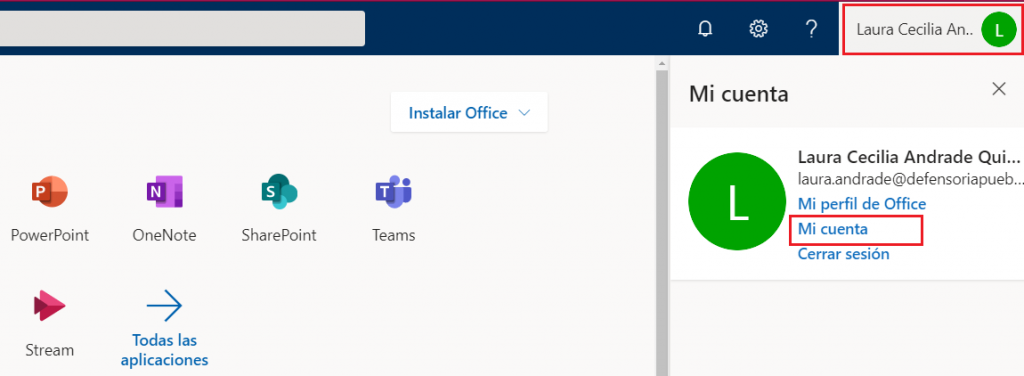Launch the Microsoft Teams icon

tap(393, 192)
